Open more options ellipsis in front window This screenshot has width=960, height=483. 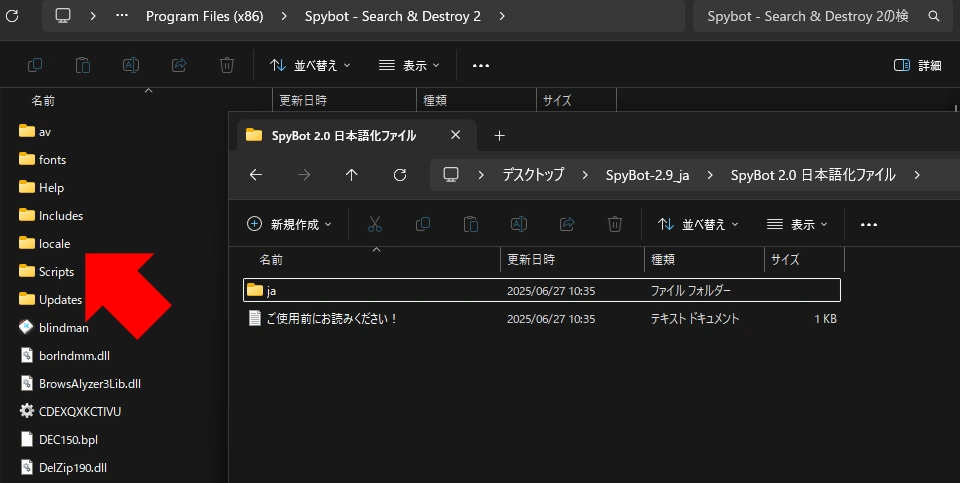point(869,225)
